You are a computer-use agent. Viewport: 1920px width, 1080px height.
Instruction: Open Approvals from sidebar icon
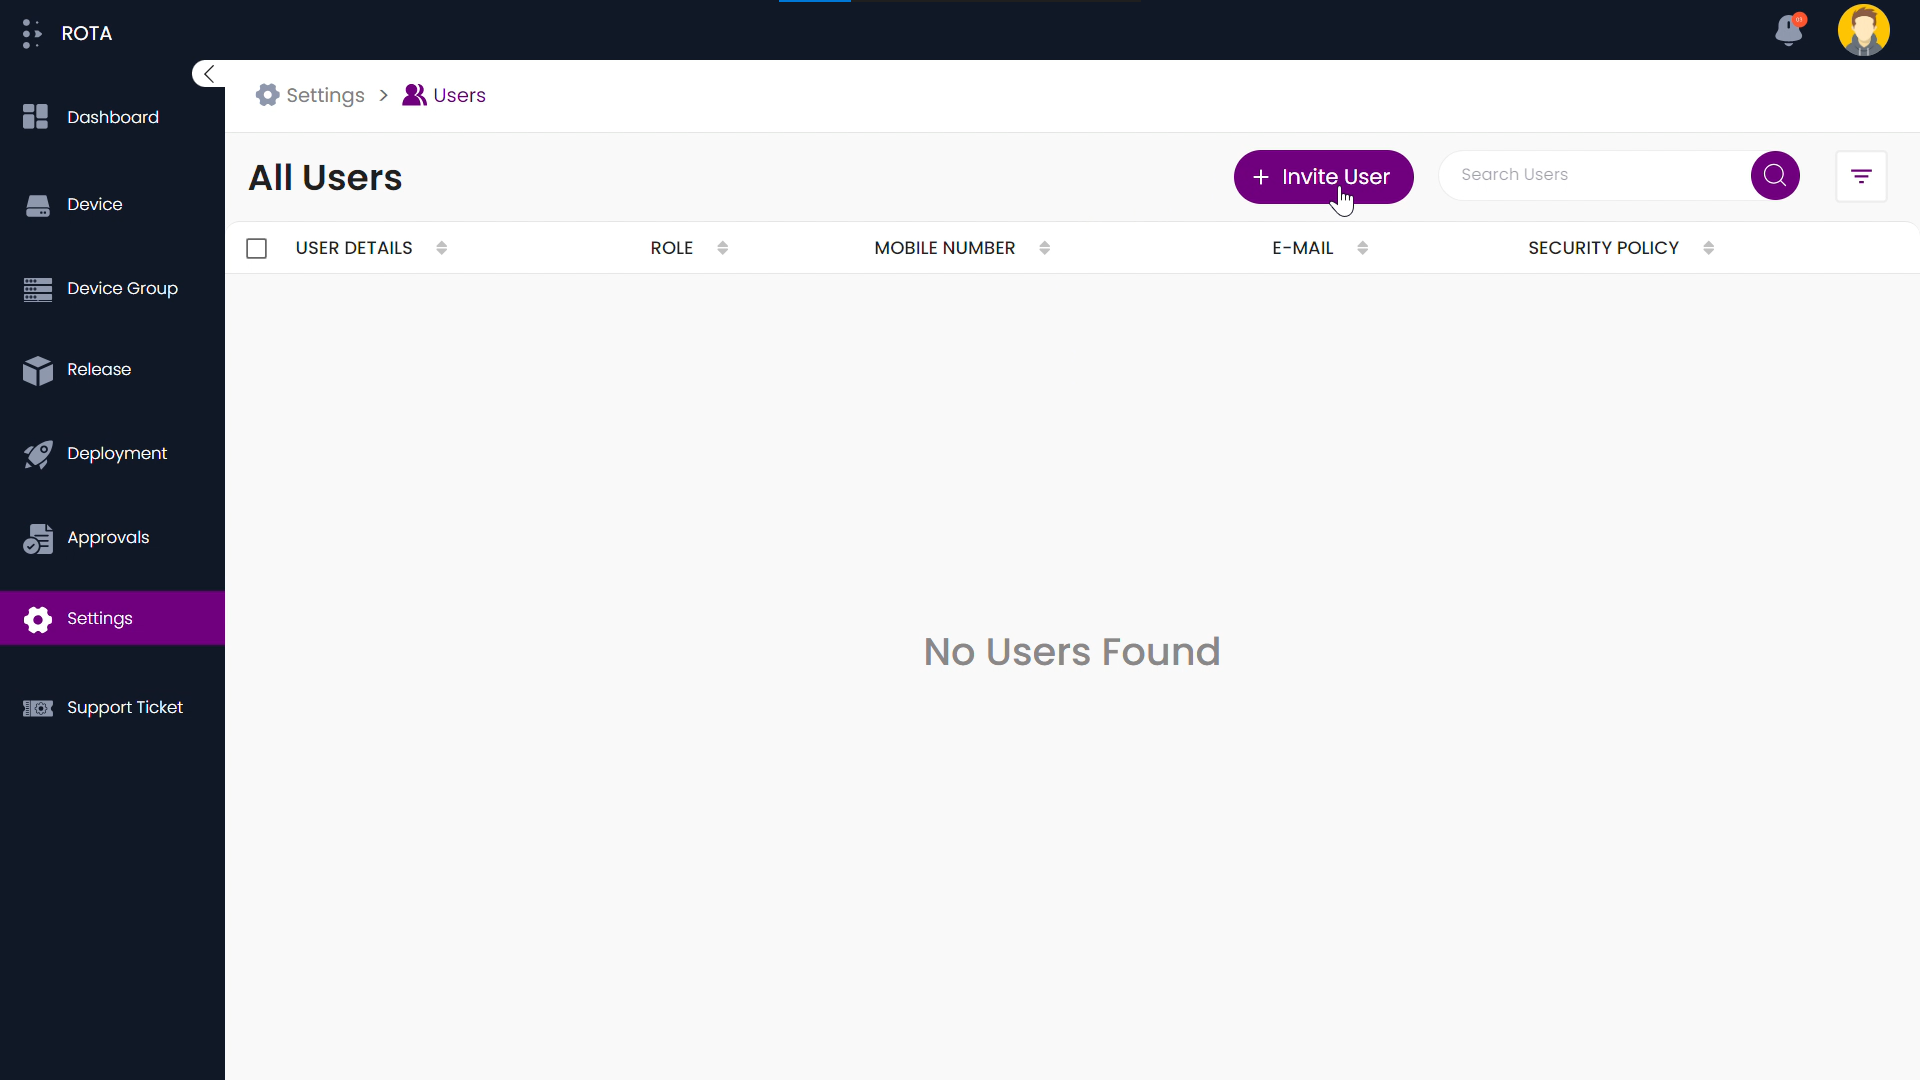37,537
